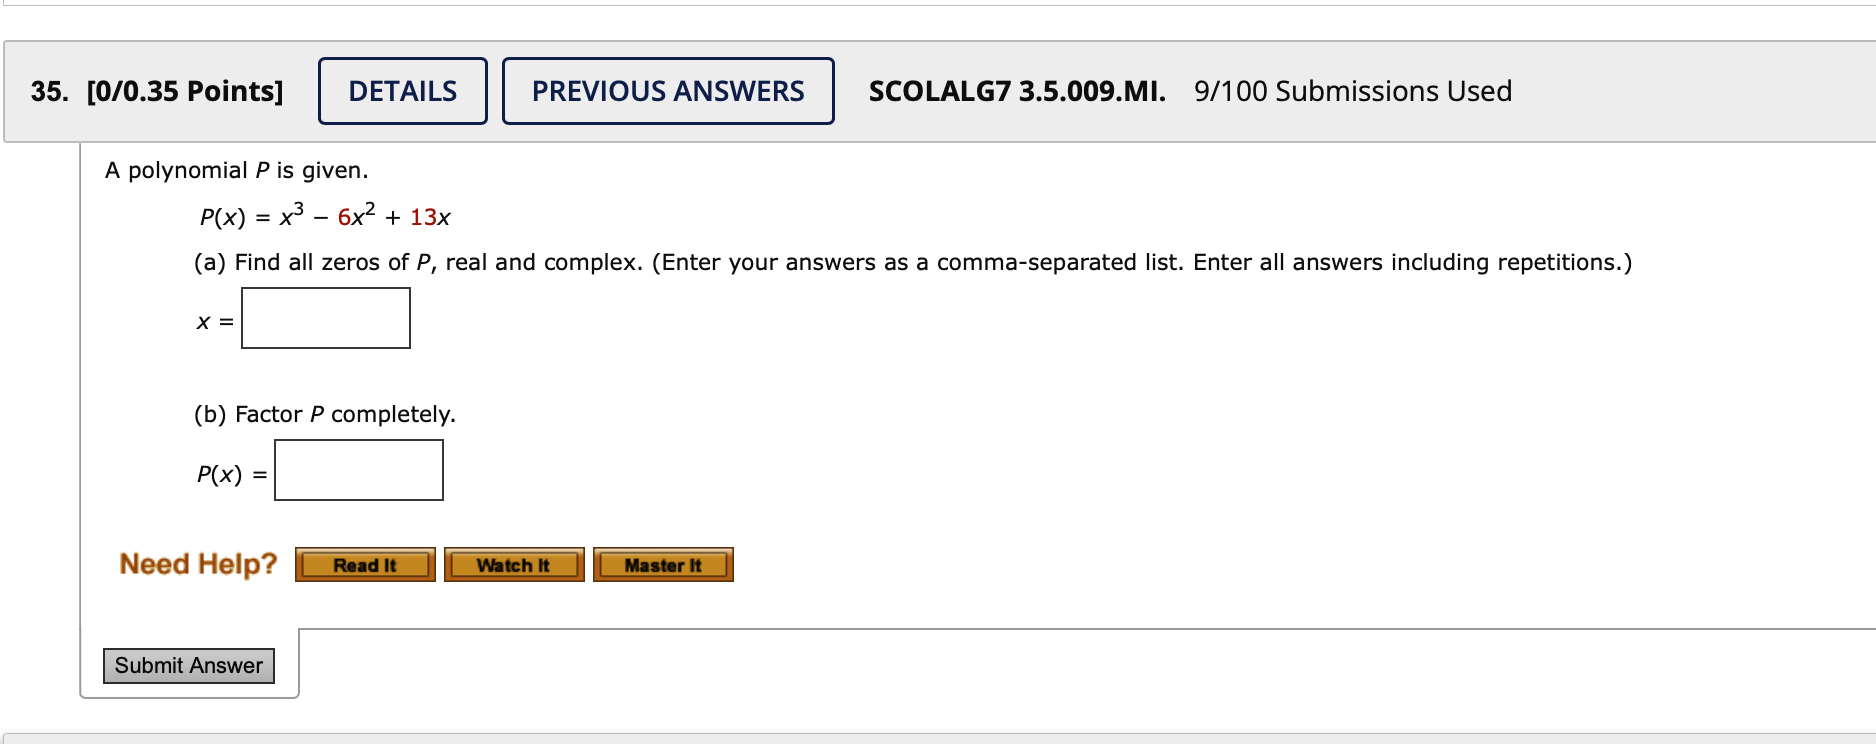Click the polynomial equation P(x) text
Image resolution: width=1876 pixels, height=744 pixels.
(326, 213)
